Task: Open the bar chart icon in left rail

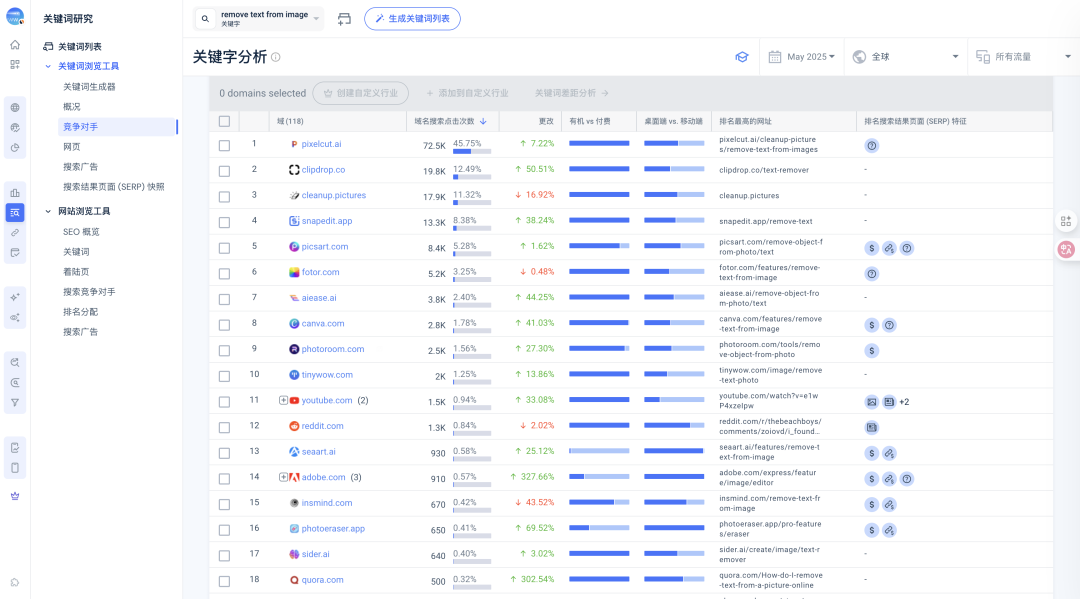Action: point(14,193)
